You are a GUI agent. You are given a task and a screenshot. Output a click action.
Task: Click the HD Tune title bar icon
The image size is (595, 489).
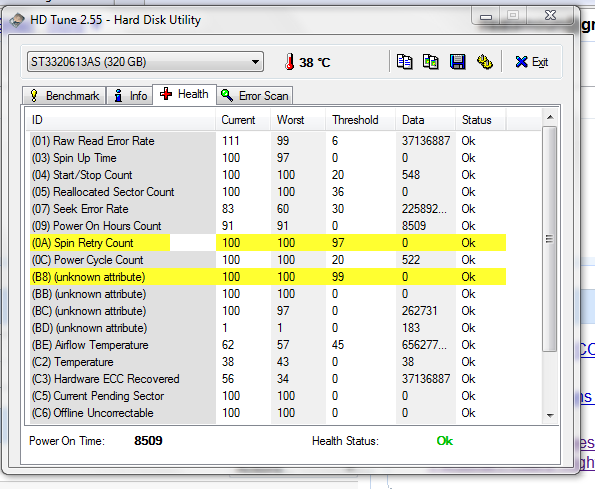click(x=17, y=20)
